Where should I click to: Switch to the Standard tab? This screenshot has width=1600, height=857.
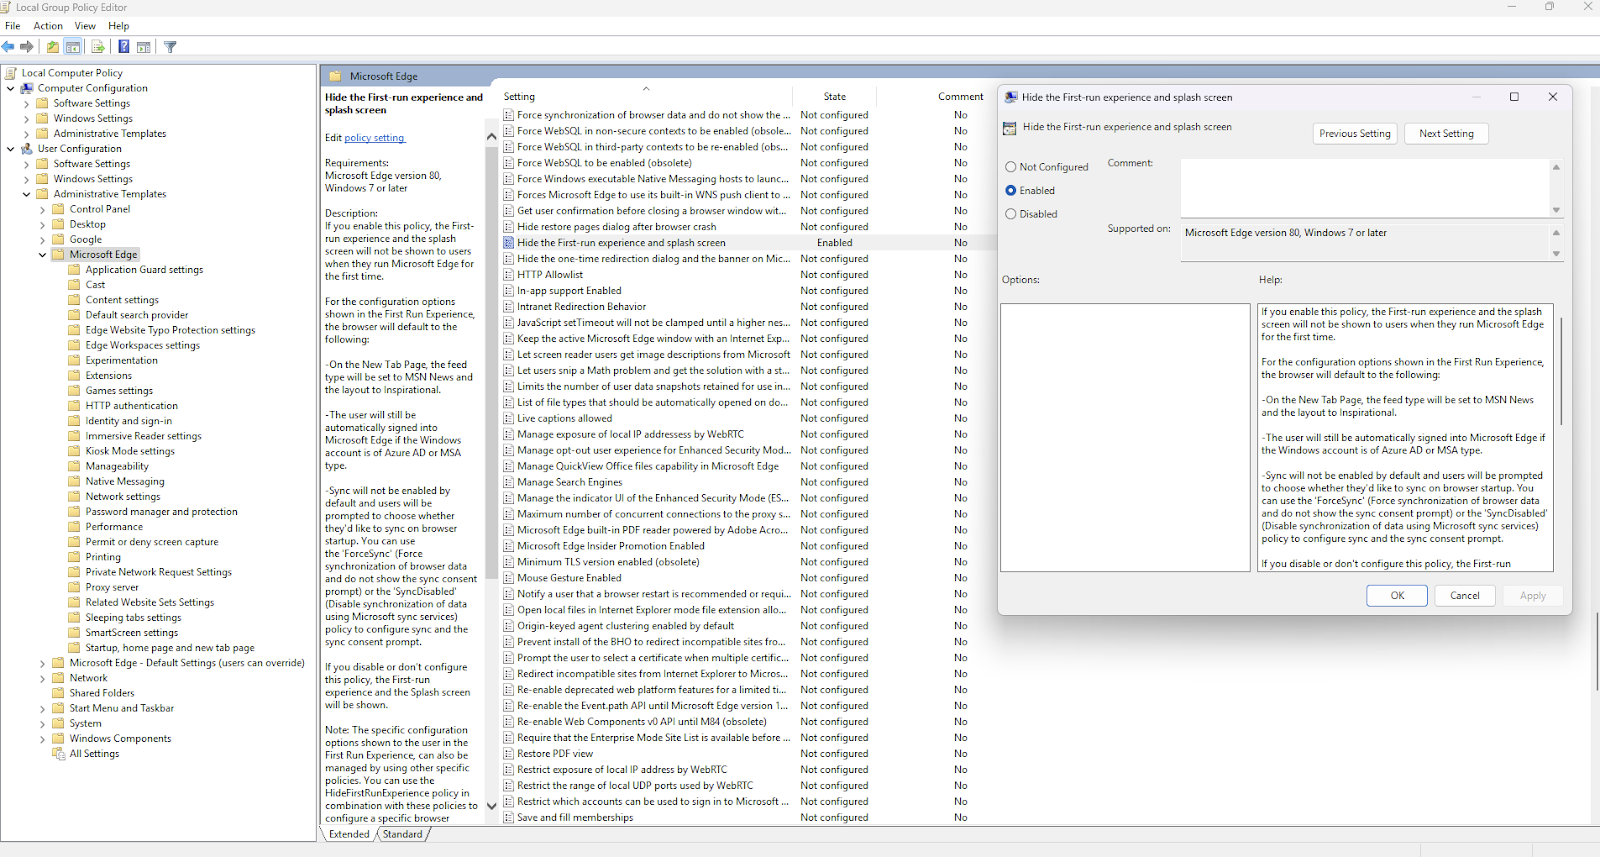(x=403, y=834)
